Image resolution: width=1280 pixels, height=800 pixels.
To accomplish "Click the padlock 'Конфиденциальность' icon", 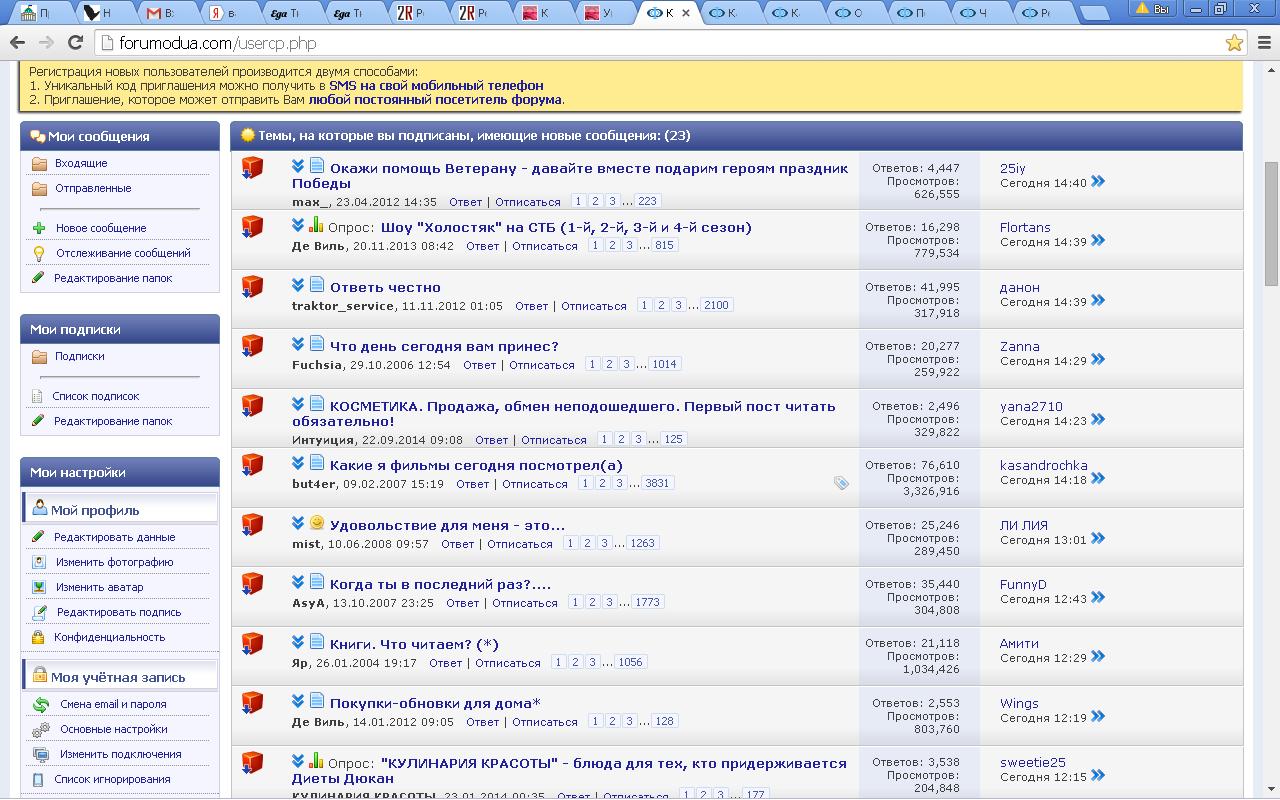I will (39, 637).
